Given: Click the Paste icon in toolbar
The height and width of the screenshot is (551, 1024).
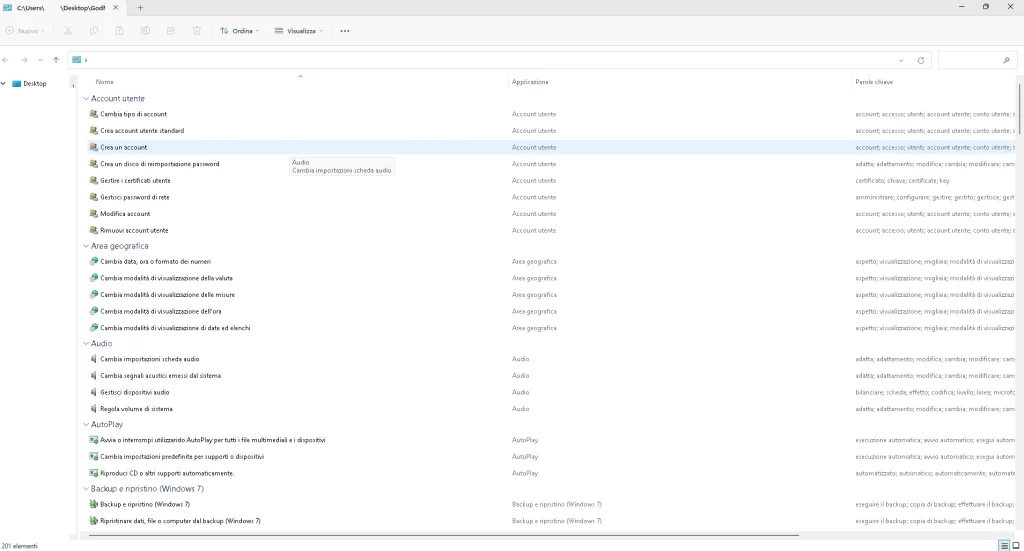Looking at the screenshot, I should coord(120,31).
